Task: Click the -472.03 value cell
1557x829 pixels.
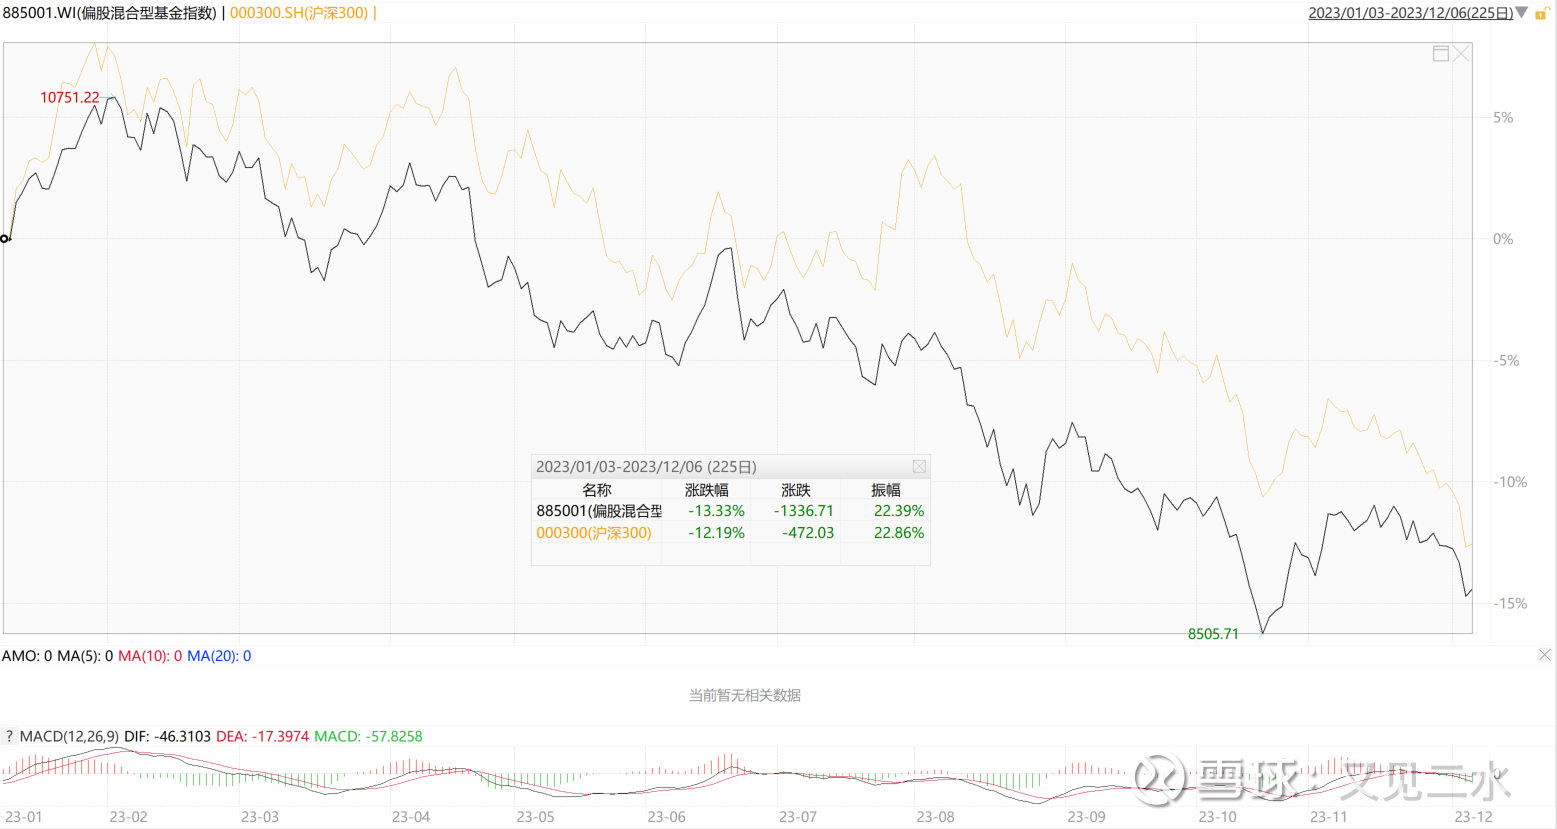Action: coord(808,533)
